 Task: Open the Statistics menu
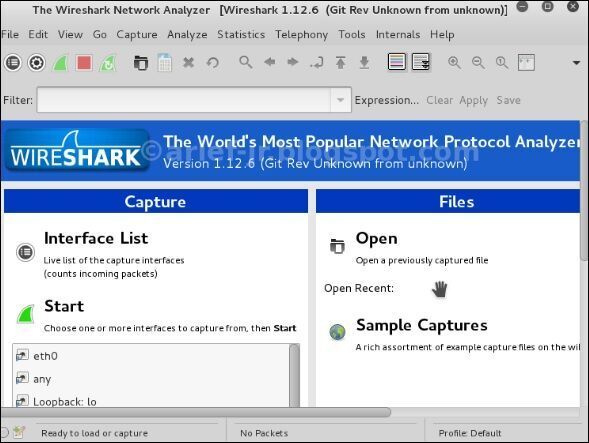[241, 35]
